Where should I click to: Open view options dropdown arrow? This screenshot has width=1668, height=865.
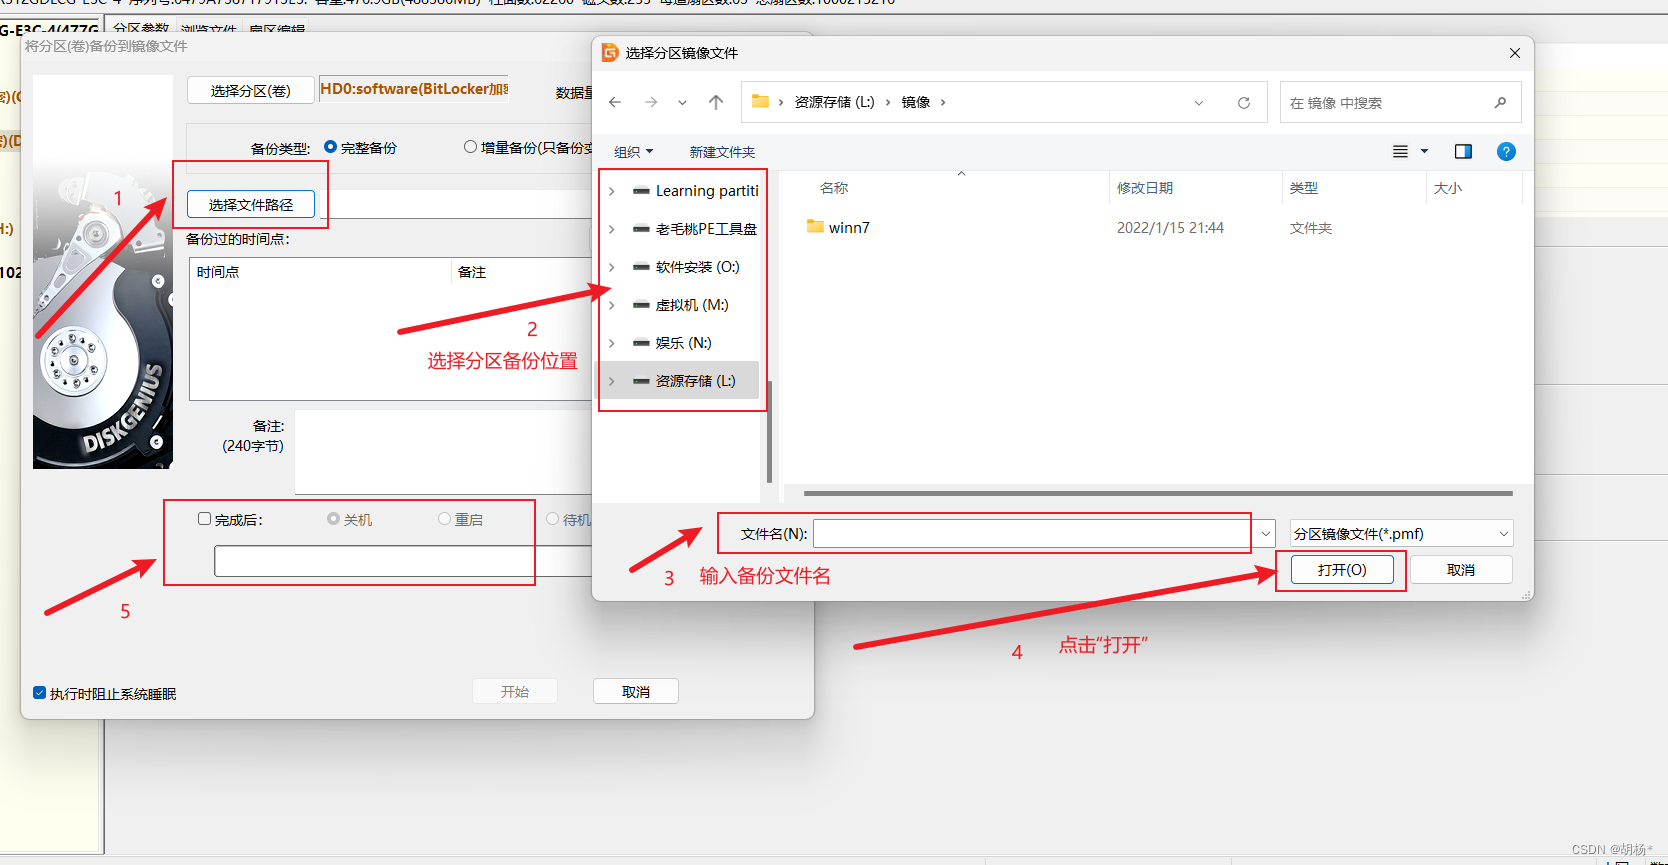coord(1425,151)
